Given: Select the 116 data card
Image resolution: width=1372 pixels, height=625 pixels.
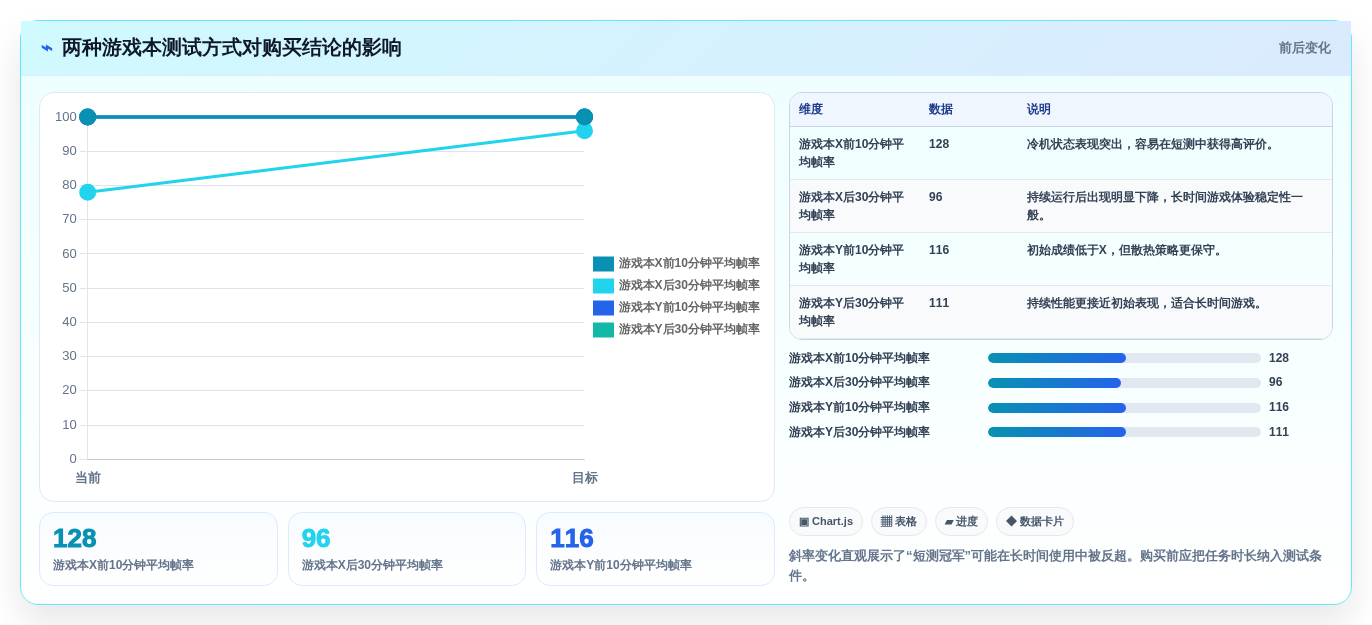Looking at the screenshot, I should [655, 549].
